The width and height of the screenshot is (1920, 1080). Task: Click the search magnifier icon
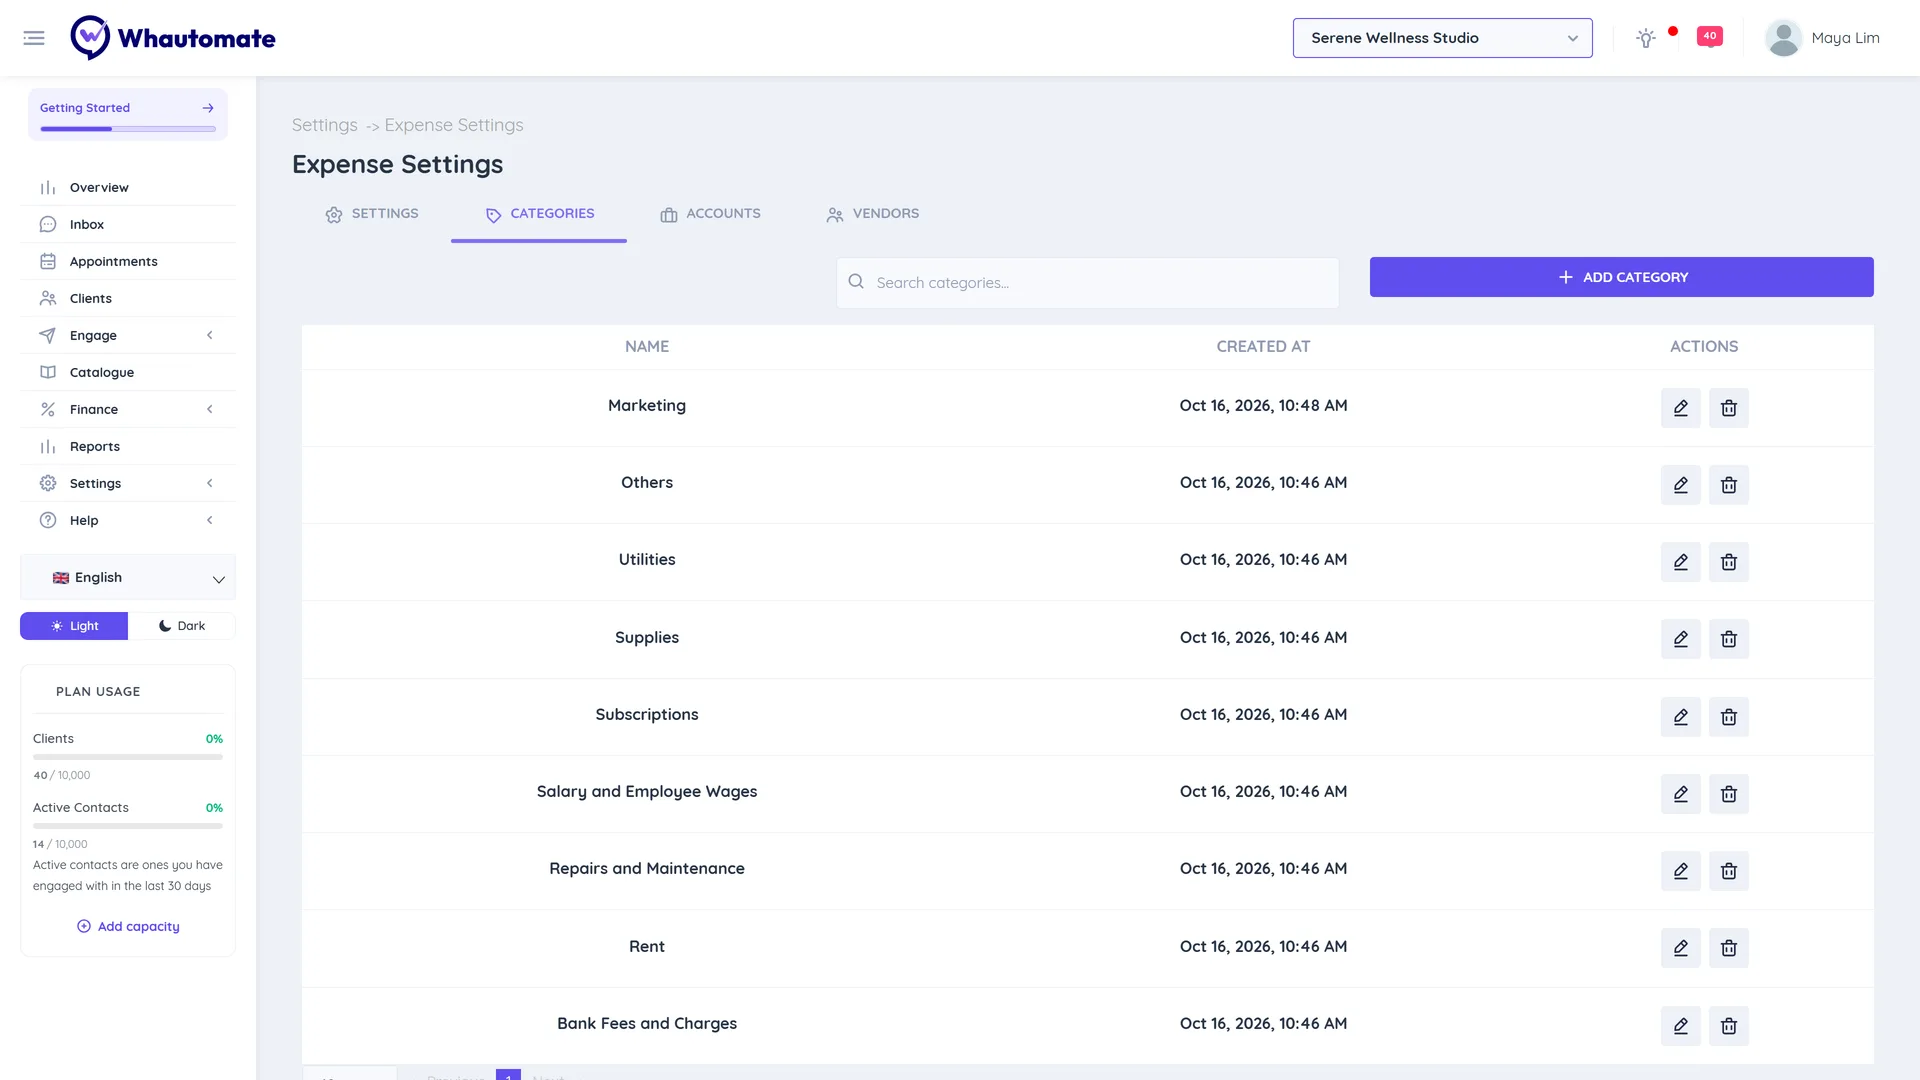pyautogui.click(x=856, y=282)
